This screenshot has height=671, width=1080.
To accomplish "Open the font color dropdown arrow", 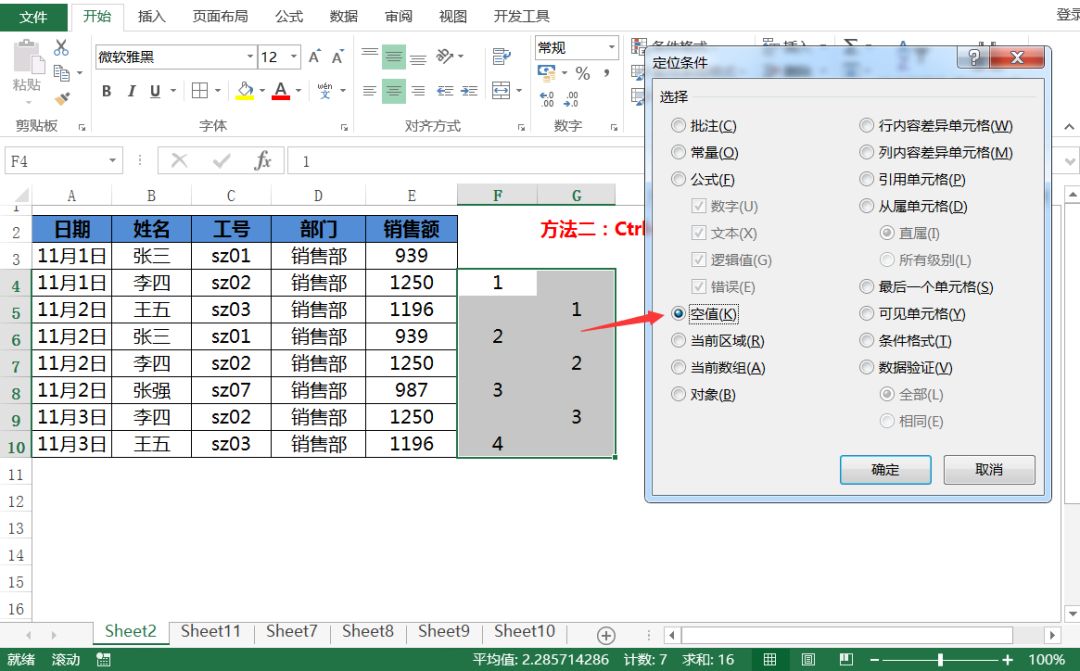I will pyautogui.click(x=298, y=91).
